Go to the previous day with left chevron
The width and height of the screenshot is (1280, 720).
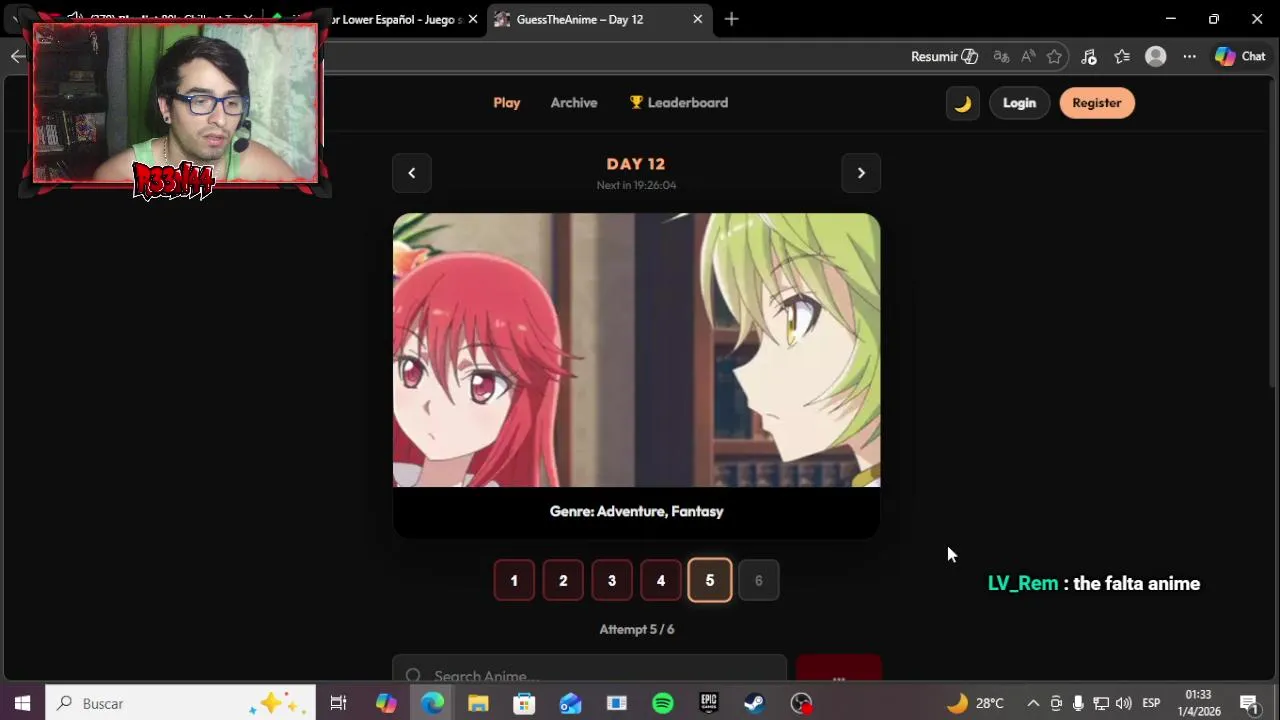pyautogui.click(x=411, y=173)
